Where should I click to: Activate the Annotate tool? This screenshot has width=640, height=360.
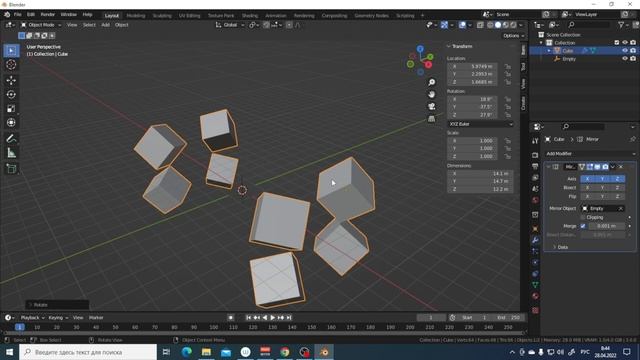pyautogui.click(x=11, y=138)
